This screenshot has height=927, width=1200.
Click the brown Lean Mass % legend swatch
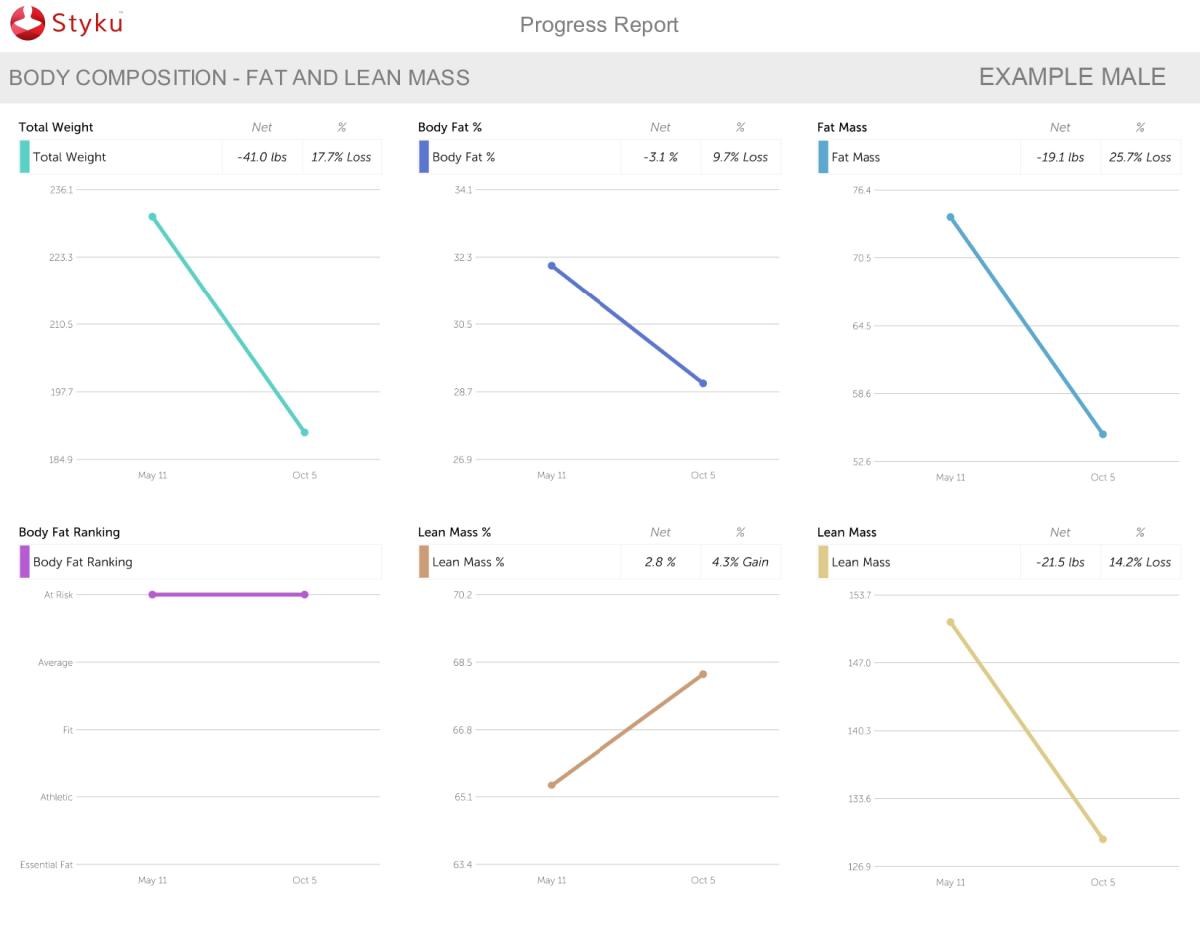click(x=423, y=562)
